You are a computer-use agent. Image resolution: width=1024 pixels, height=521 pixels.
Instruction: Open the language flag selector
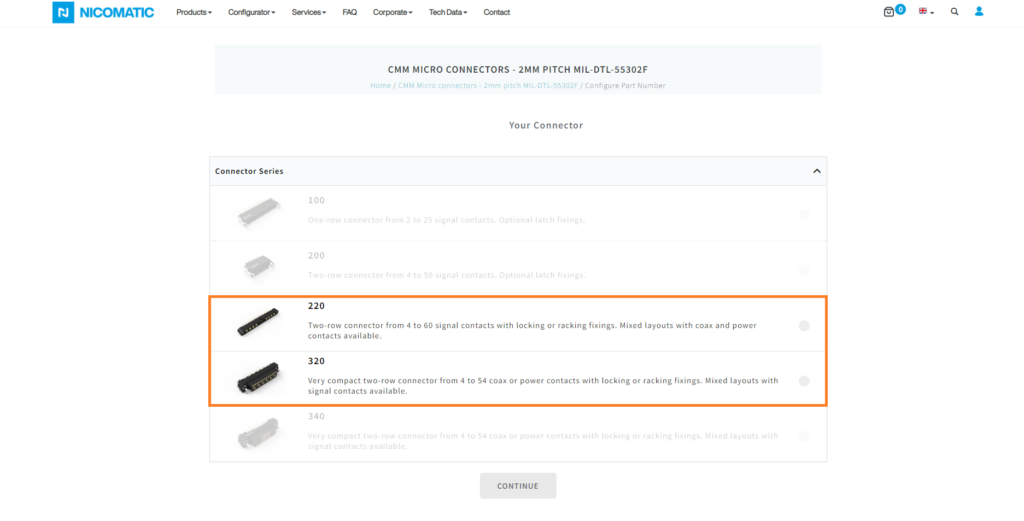click(926, 12)
